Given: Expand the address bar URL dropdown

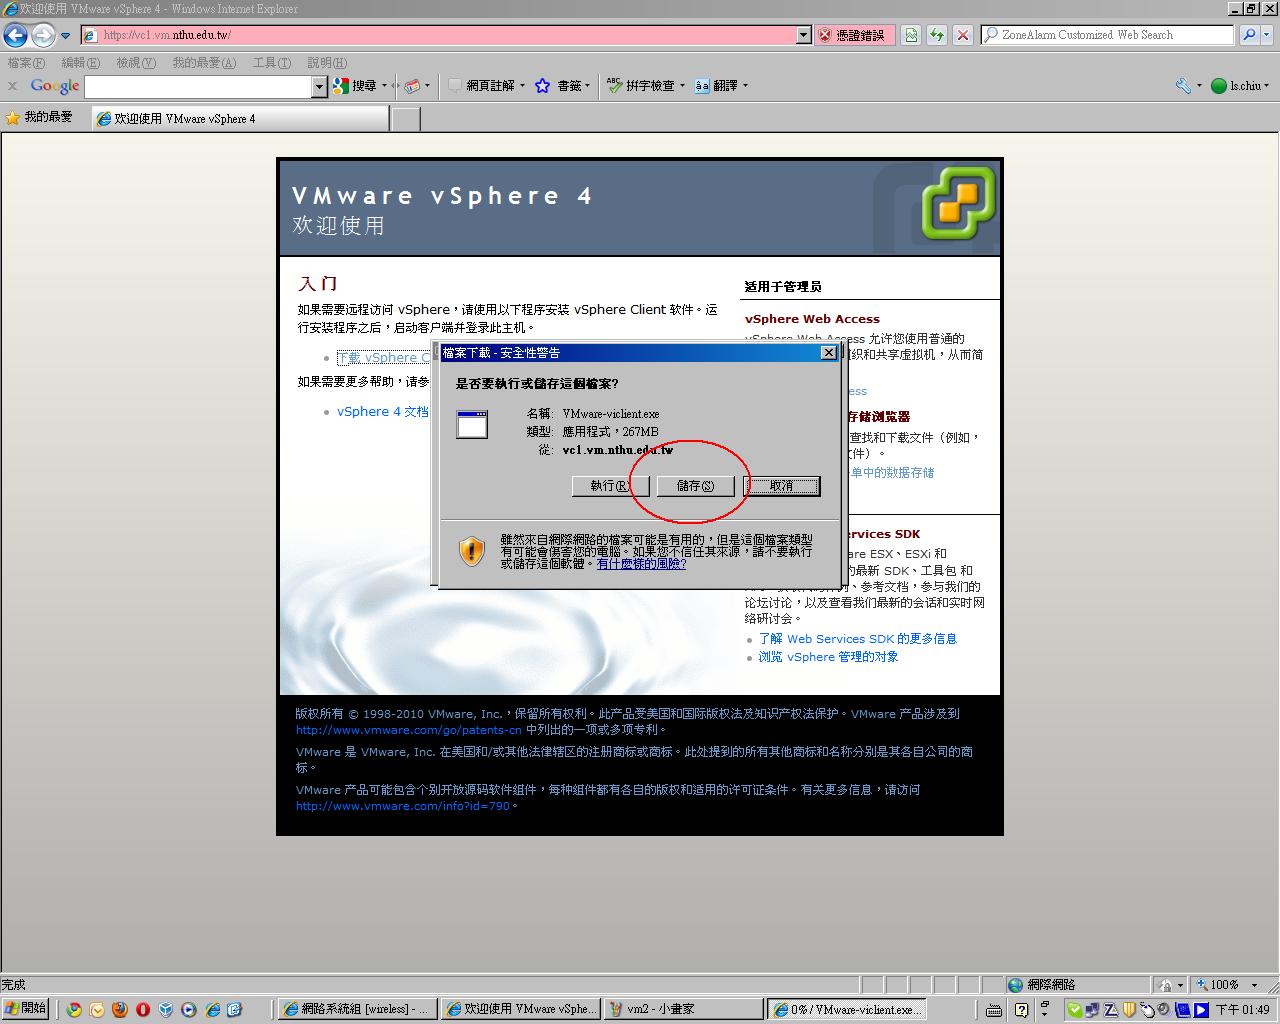Looking at the screenshot, I should pyautogui.click(x=803, y=35).
